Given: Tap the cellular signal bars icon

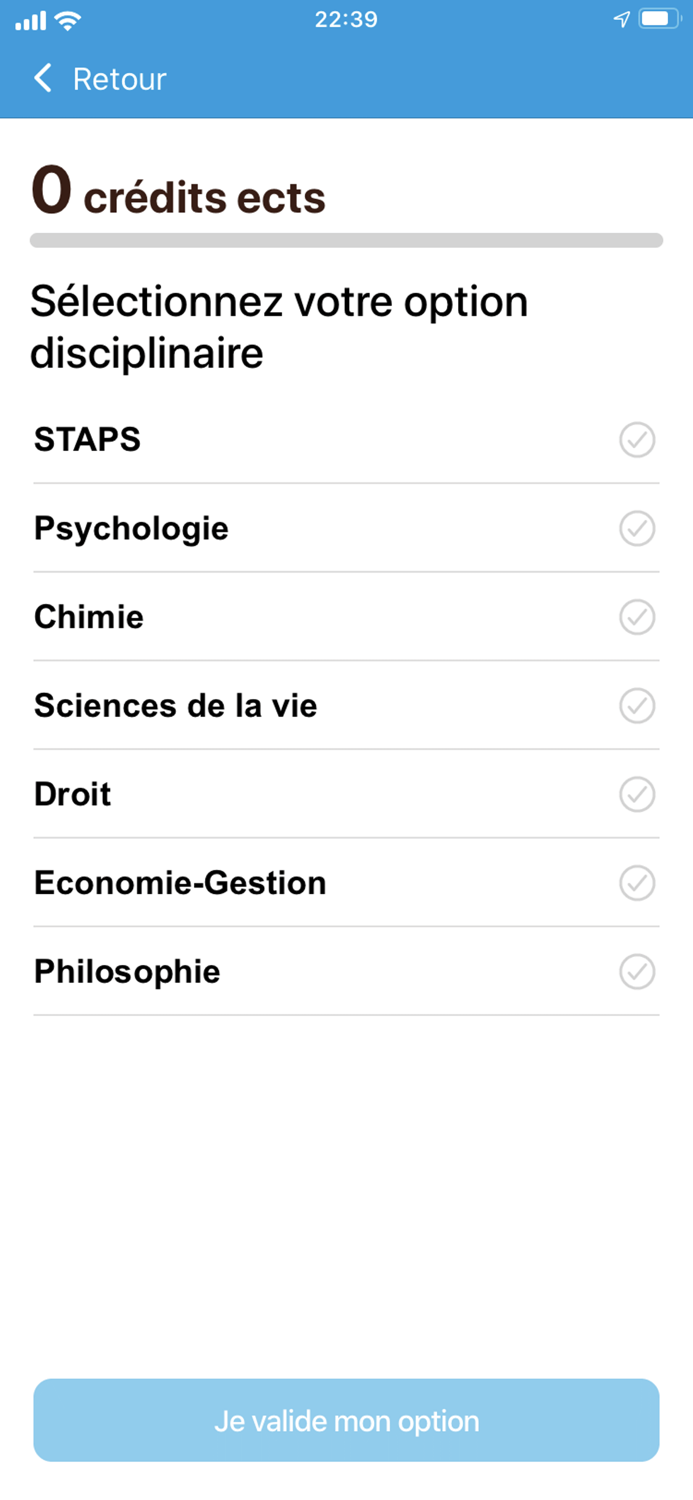Looking at the screenshot, I should pos(28,18).
